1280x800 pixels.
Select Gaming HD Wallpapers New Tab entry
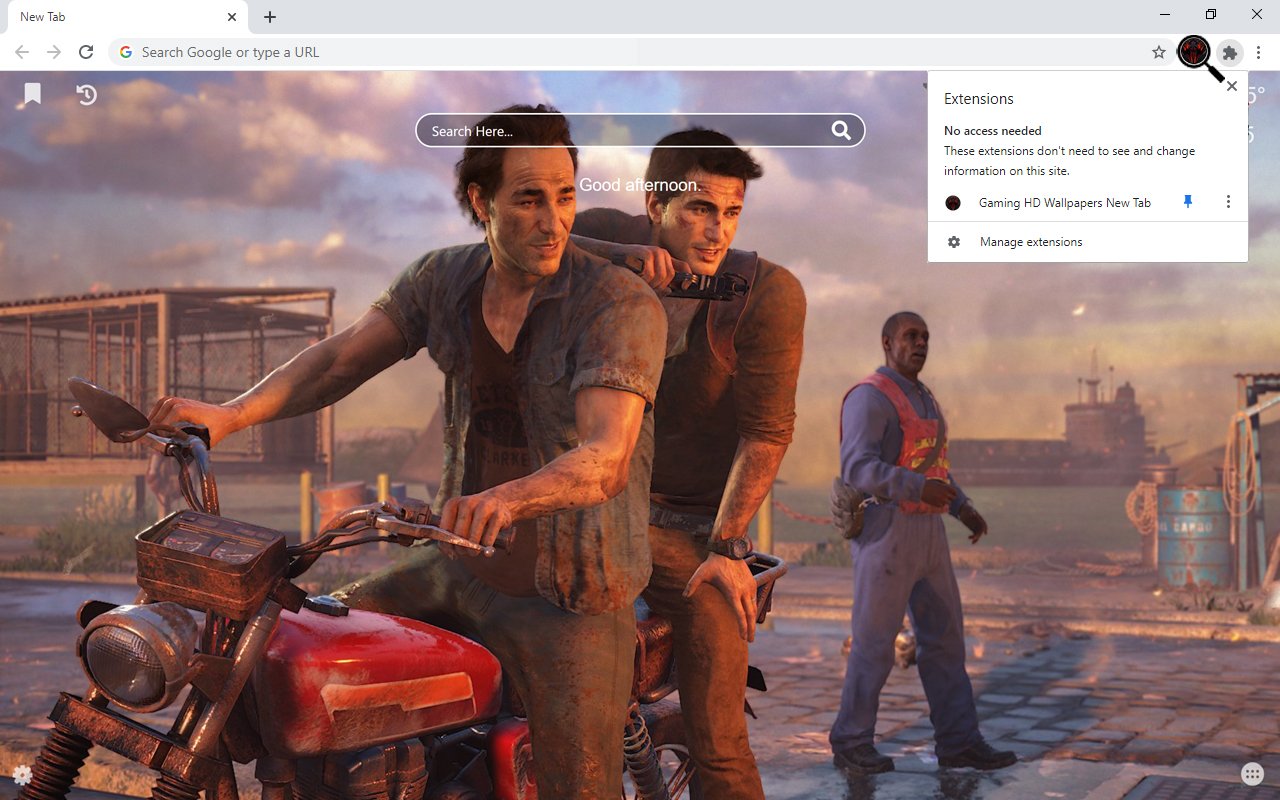pos(1064,203)
